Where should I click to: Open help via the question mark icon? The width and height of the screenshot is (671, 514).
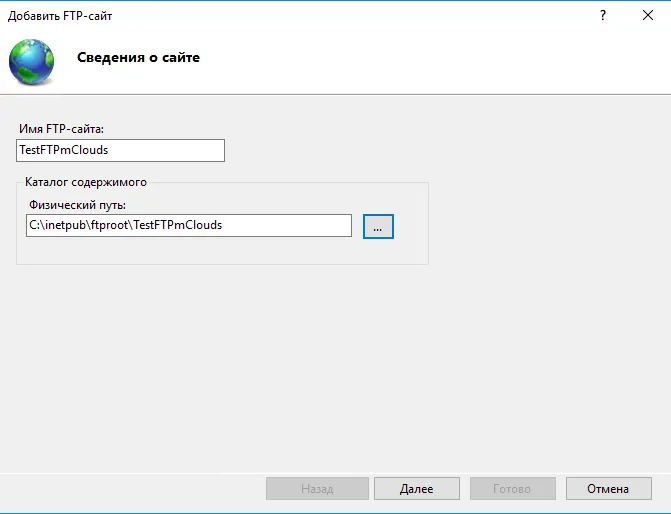(603, 16)
